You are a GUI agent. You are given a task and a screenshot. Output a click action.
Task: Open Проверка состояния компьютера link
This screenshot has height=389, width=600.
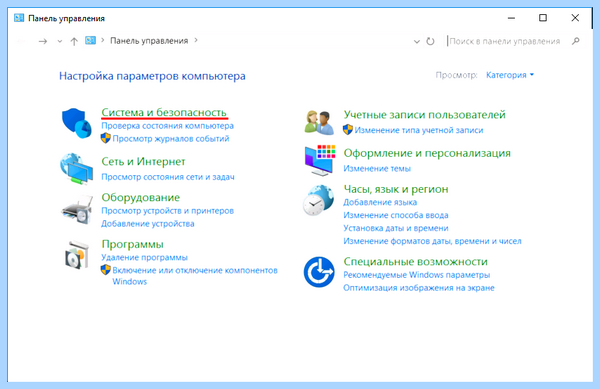coord(167,125)
